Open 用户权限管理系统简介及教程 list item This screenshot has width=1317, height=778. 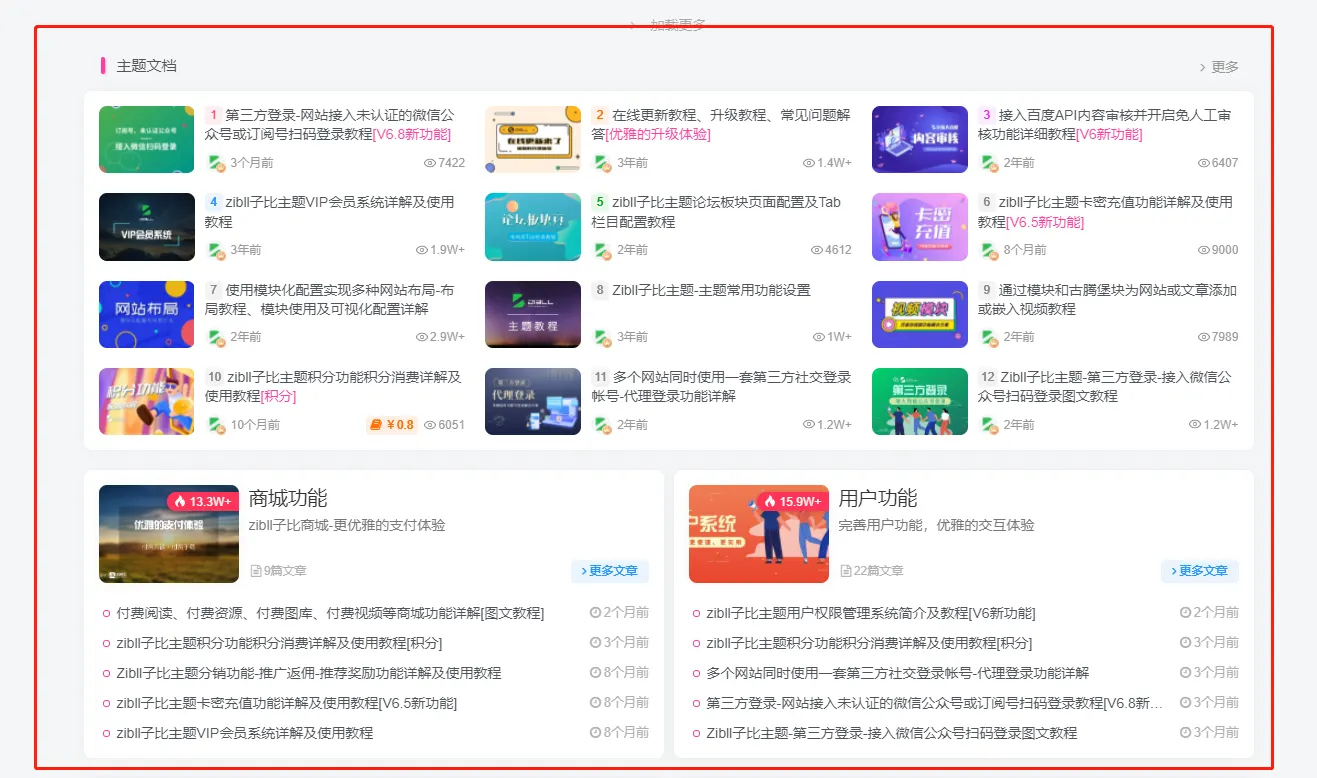[x=871, y=613]
